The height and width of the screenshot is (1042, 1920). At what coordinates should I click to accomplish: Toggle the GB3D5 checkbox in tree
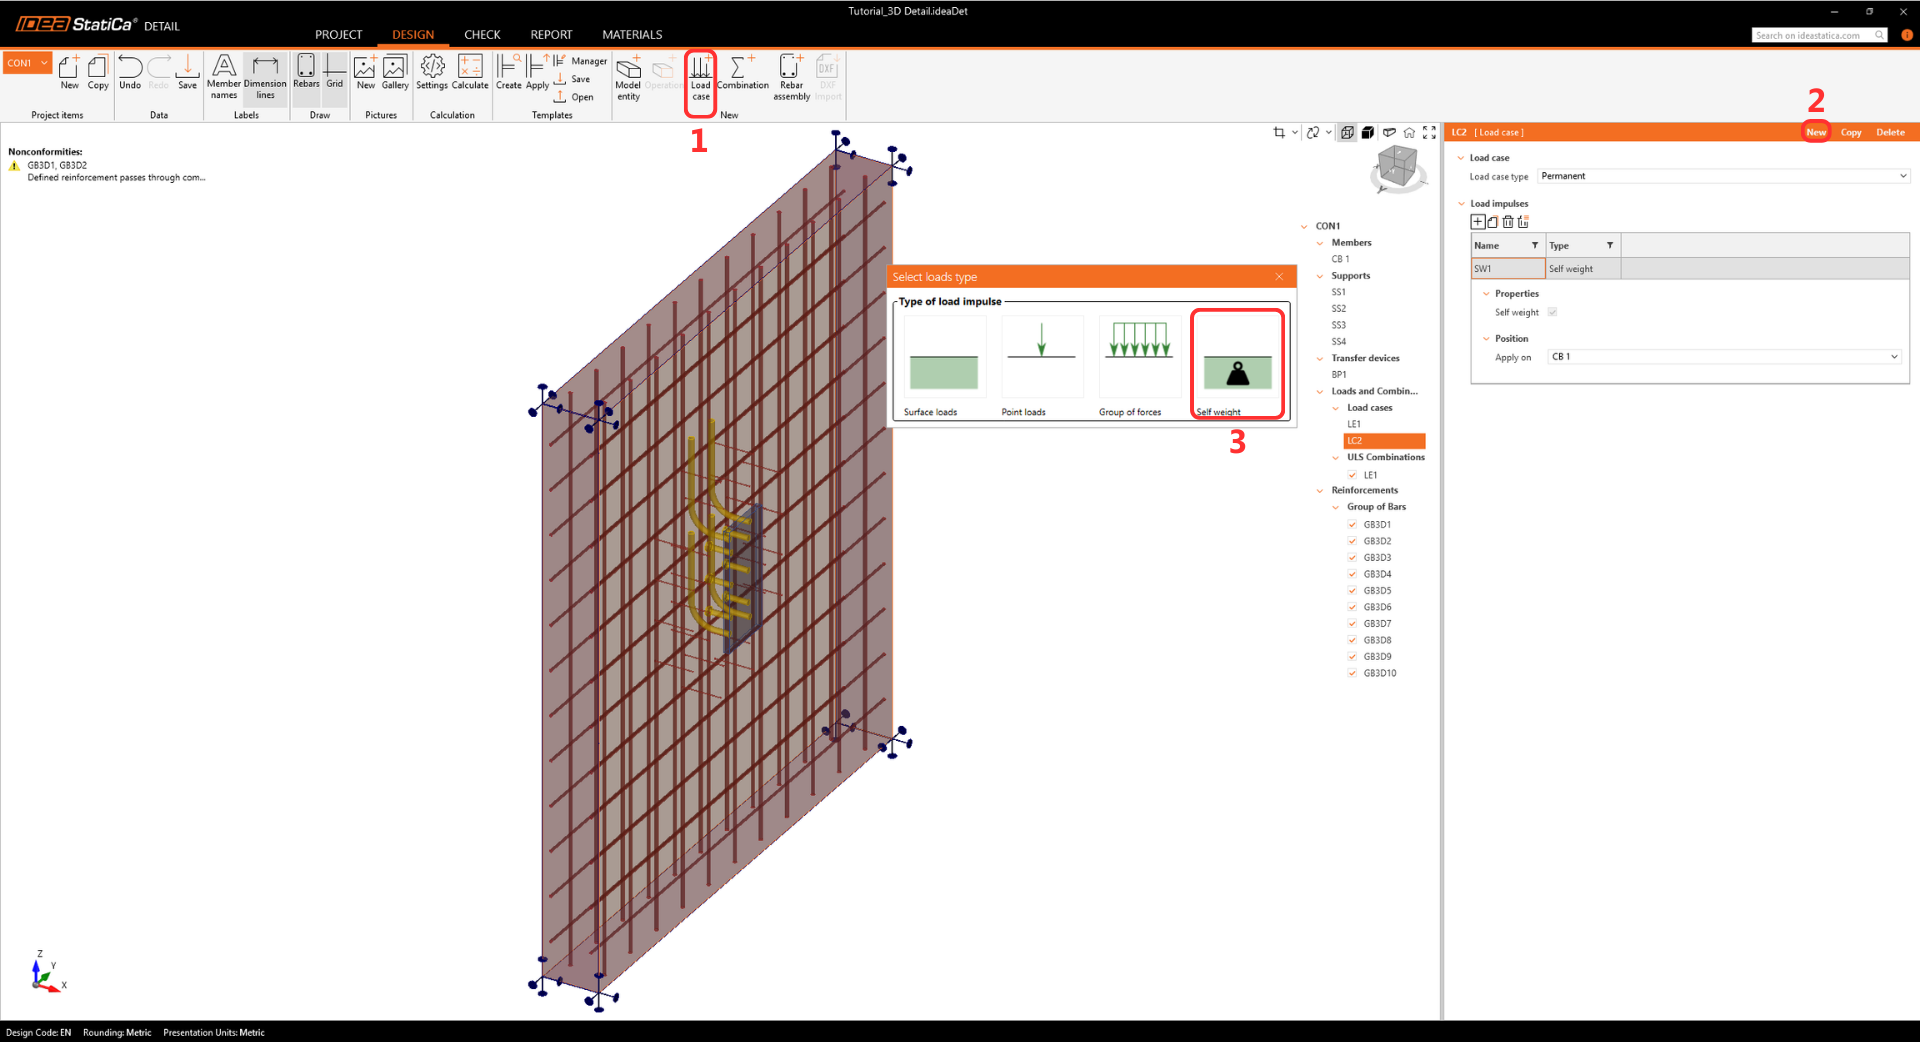1352,591
